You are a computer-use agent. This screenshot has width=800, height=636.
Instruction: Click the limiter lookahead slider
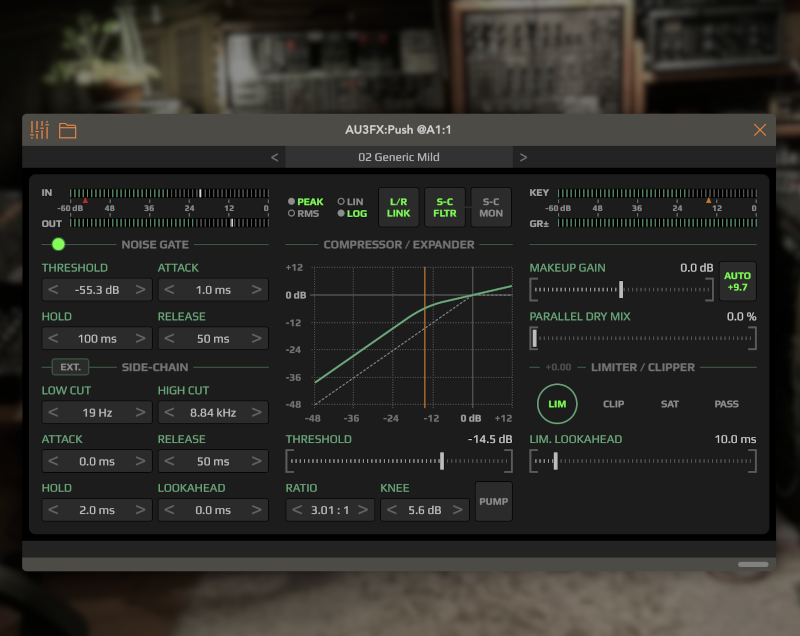(x=643, y=461)
